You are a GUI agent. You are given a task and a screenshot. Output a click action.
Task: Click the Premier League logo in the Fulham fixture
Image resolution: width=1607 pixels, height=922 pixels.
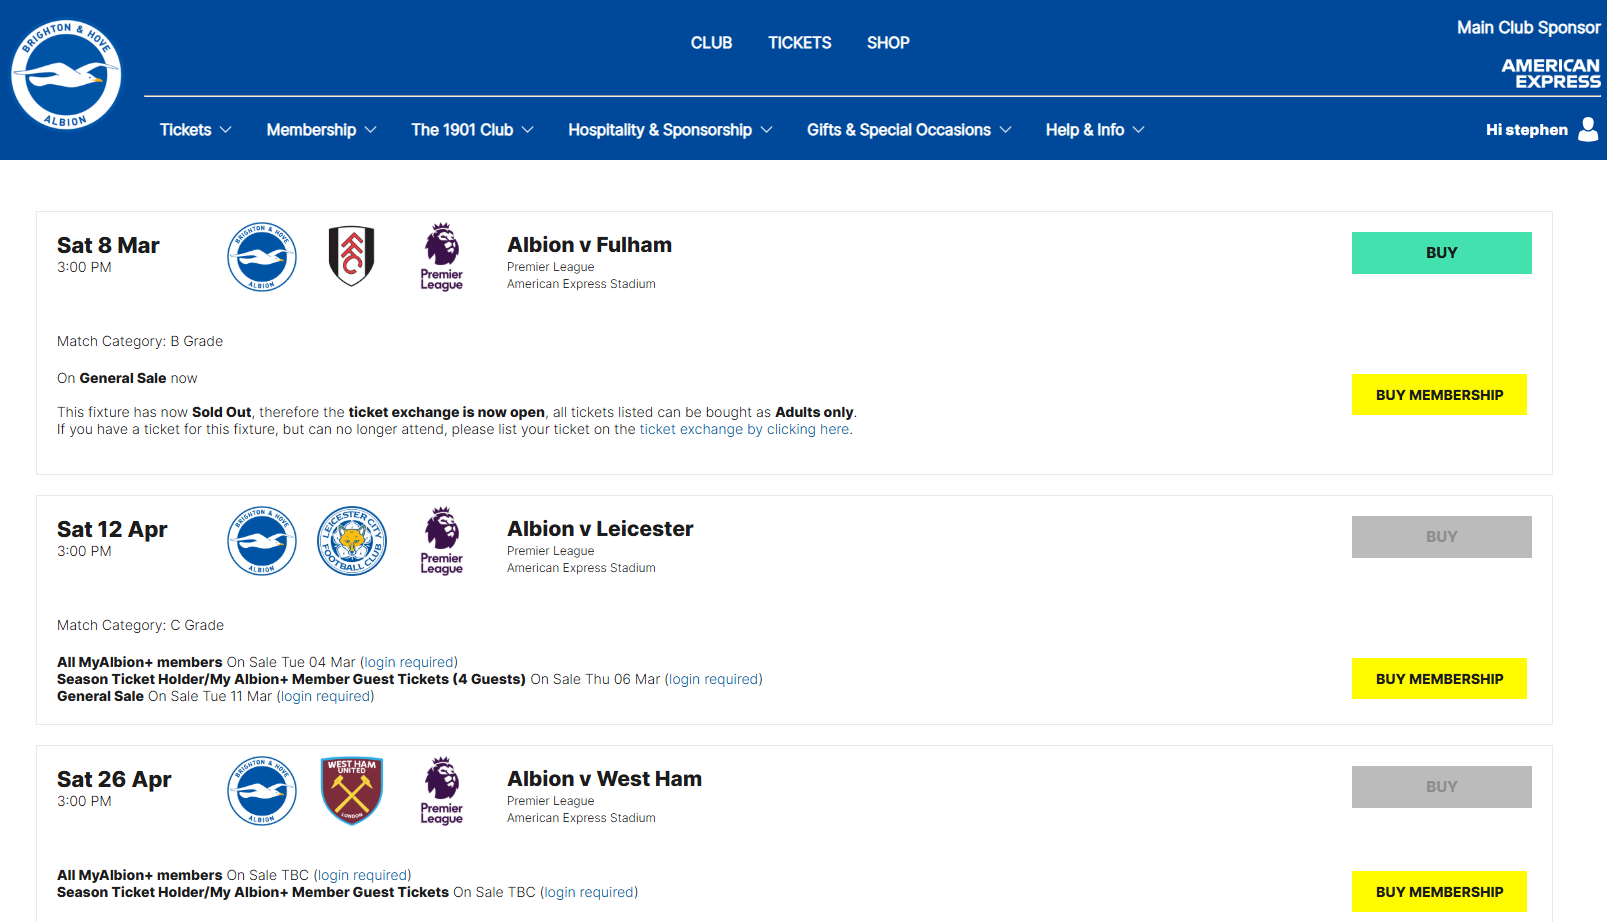[441, 257]
